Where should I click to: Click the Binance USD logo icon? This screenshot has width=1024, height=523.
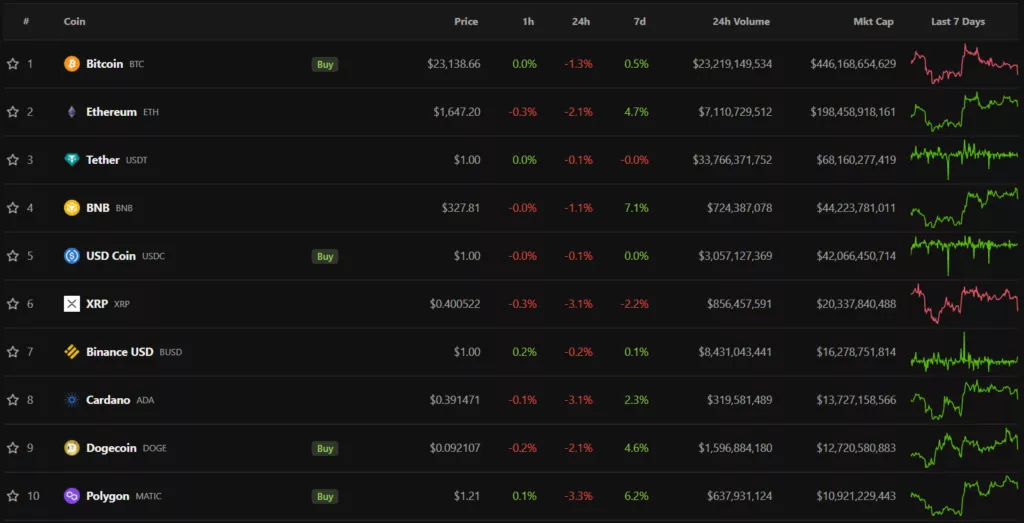[72, 352]
